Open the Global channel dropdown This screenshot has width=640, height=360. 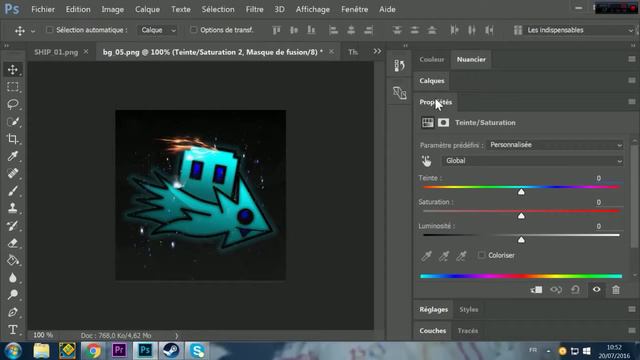[x=533, y=161]
